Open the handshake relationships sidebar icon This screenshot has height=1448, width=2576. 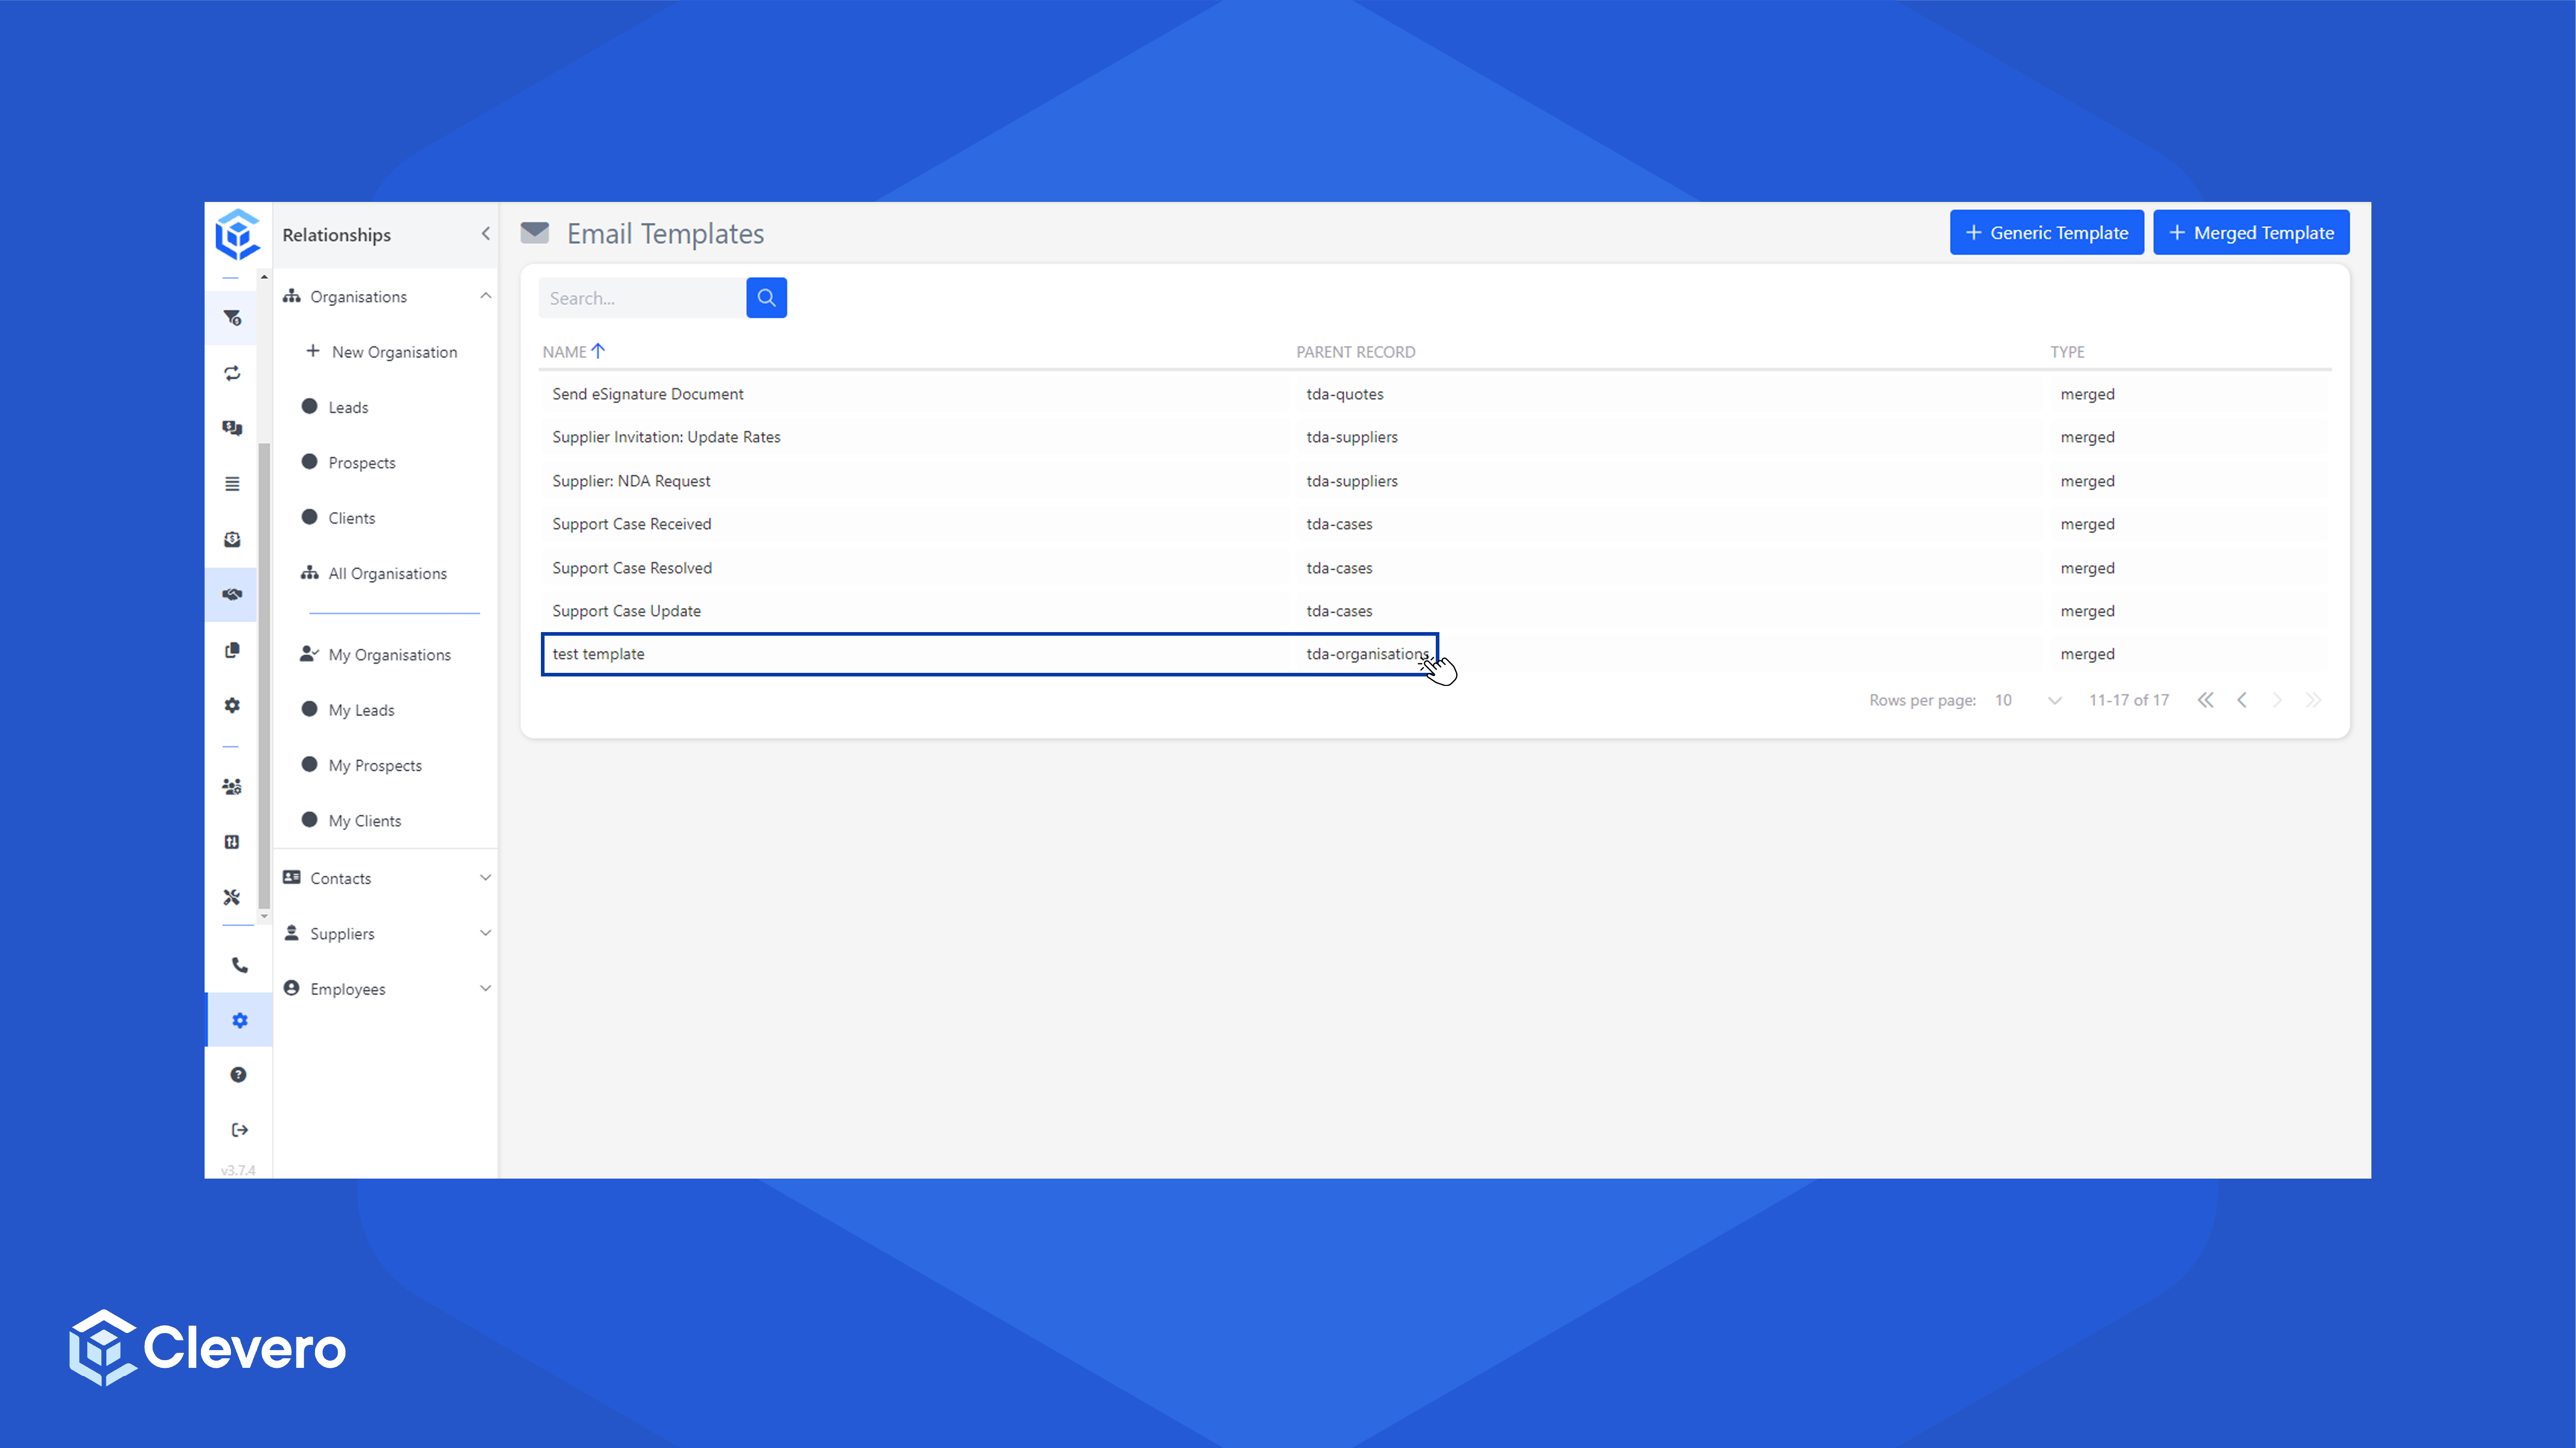click(232, 594)
